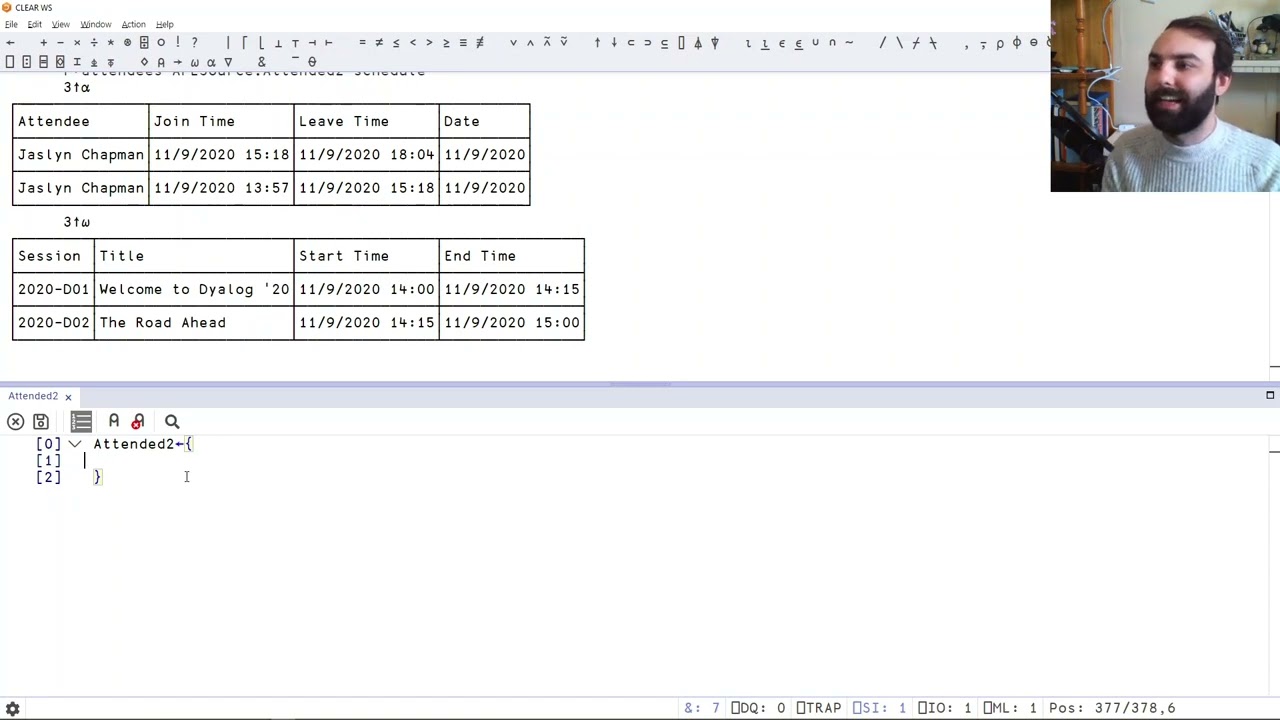1280x720 pixels.
Task: Click the ⎕IO indicator in the status bar
Action: coord(943,708)
